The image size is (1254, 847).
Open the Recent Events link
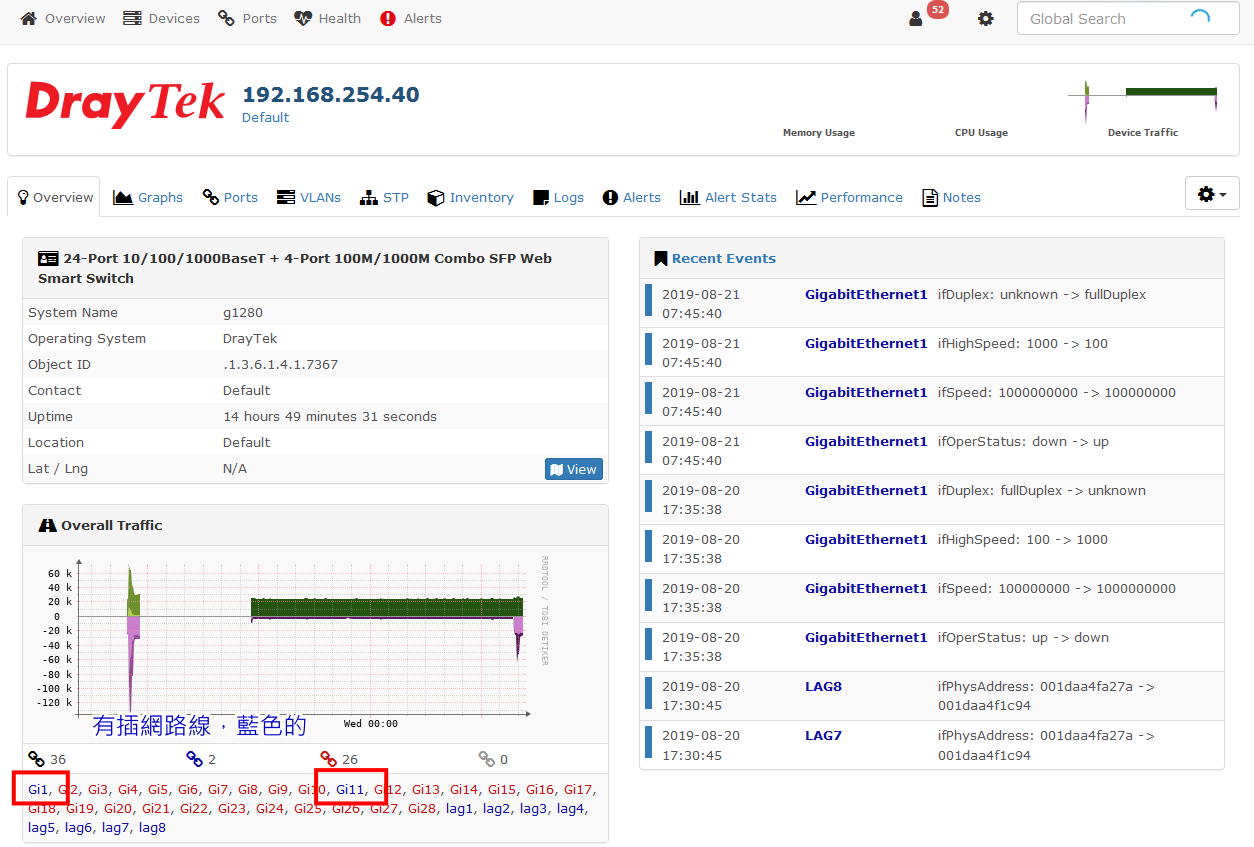[723, 258]
